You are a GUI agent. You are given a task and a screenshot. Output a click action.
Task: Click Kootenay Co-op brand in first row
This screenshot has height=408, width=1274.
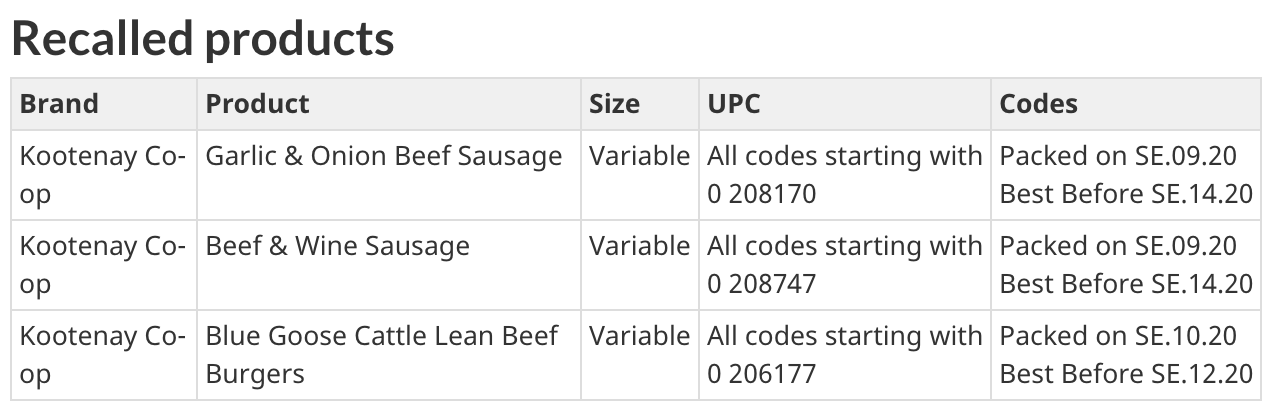(x=104, y=175)
